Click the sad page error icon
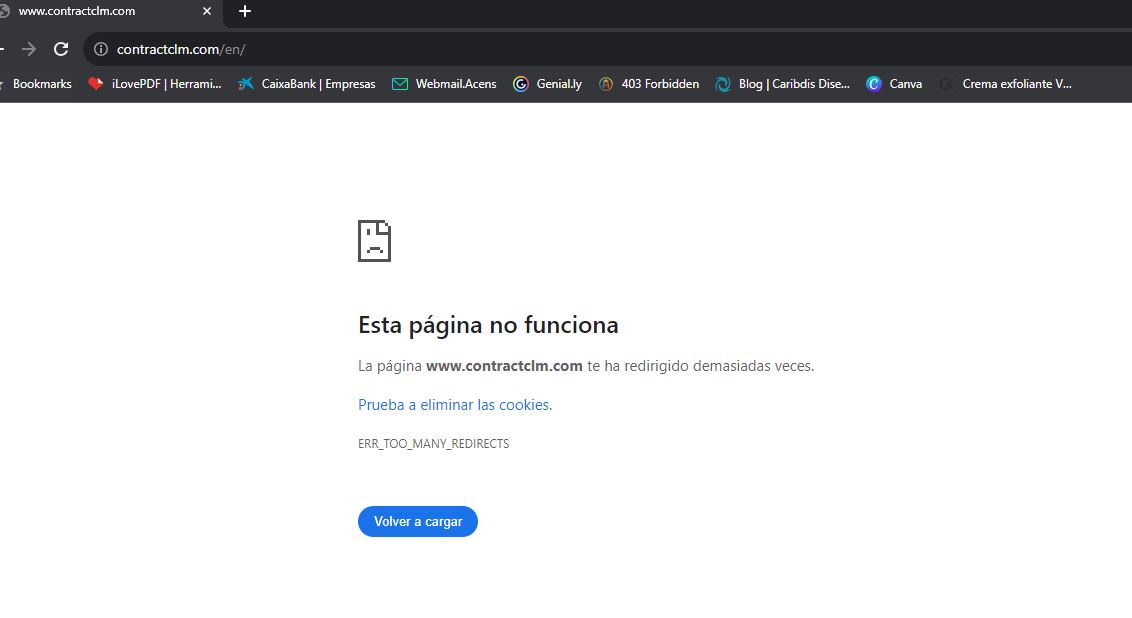The width and height of the screenshot is (1132, 618). 375,241
